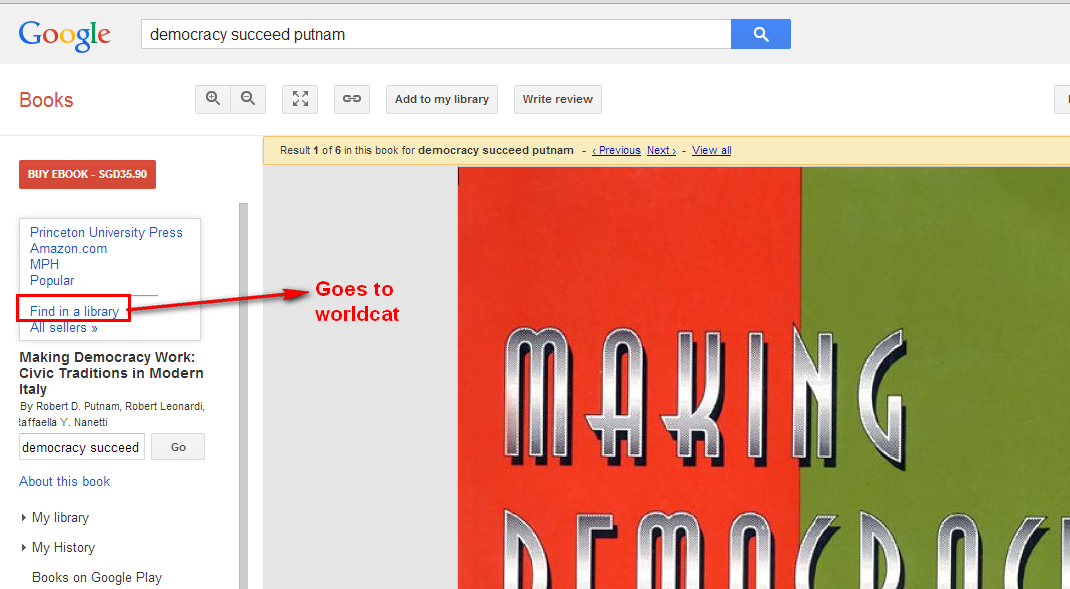The image size is (1070, 589).
Task: Open About this book link
Action: (x=64, y=481)
